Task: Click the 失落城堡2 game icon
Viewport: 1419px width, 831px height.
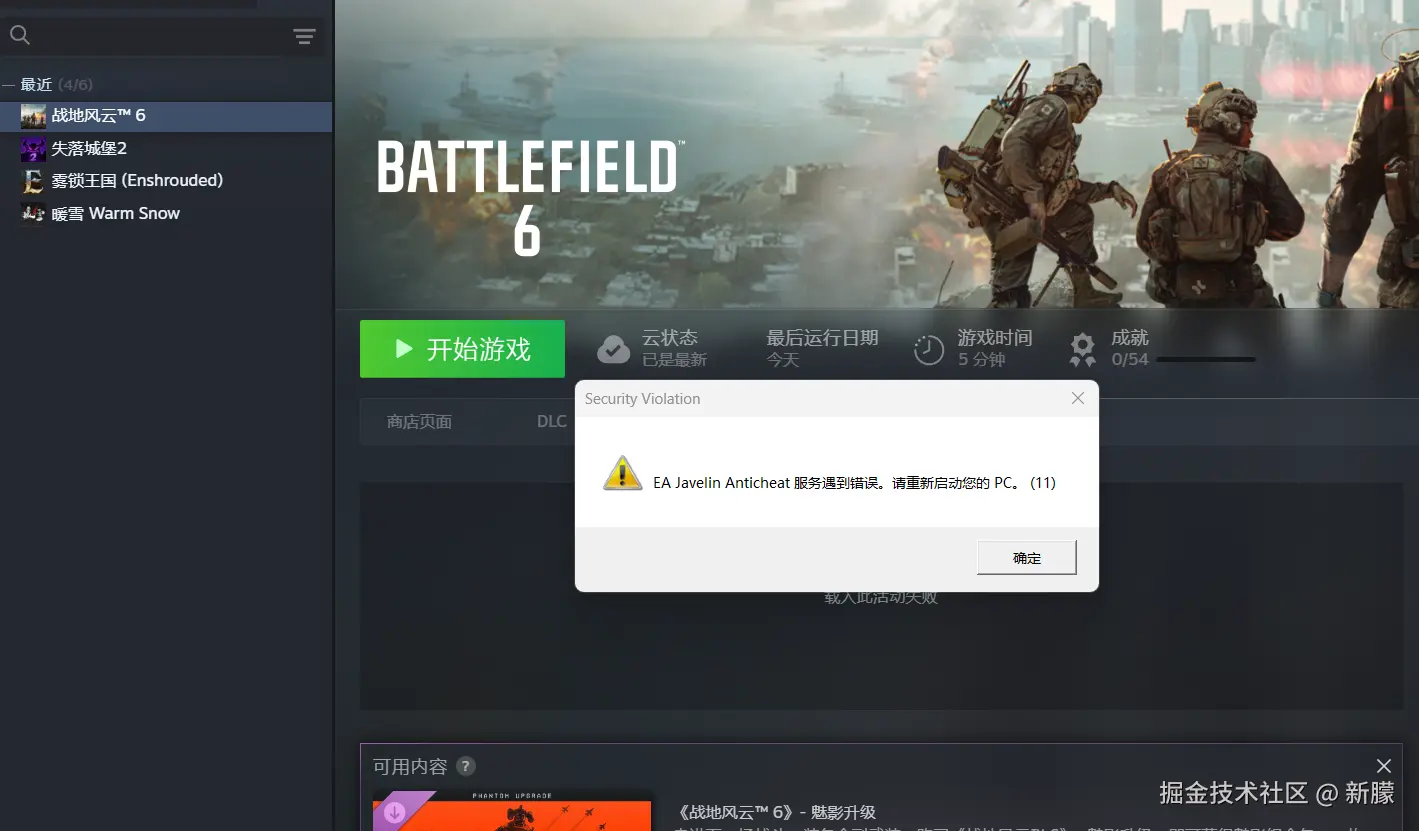Action: click(x=33, y=149)
